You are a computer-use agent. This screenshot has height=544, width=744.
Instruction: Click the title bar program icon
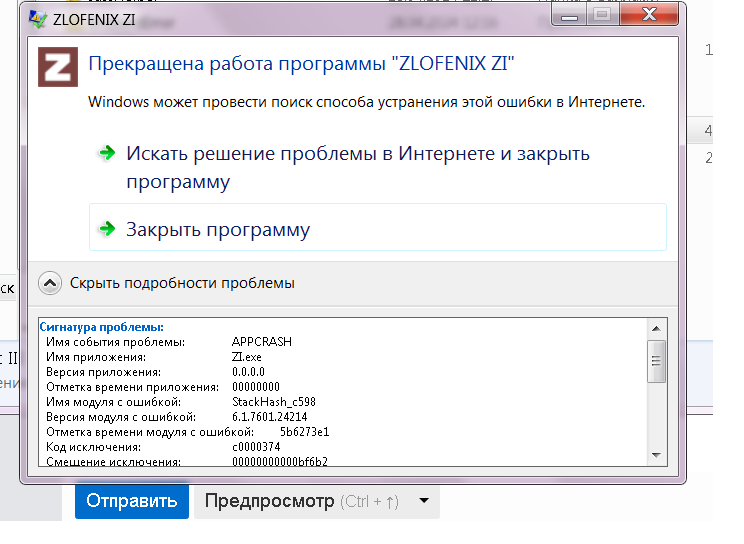[37, 19]
